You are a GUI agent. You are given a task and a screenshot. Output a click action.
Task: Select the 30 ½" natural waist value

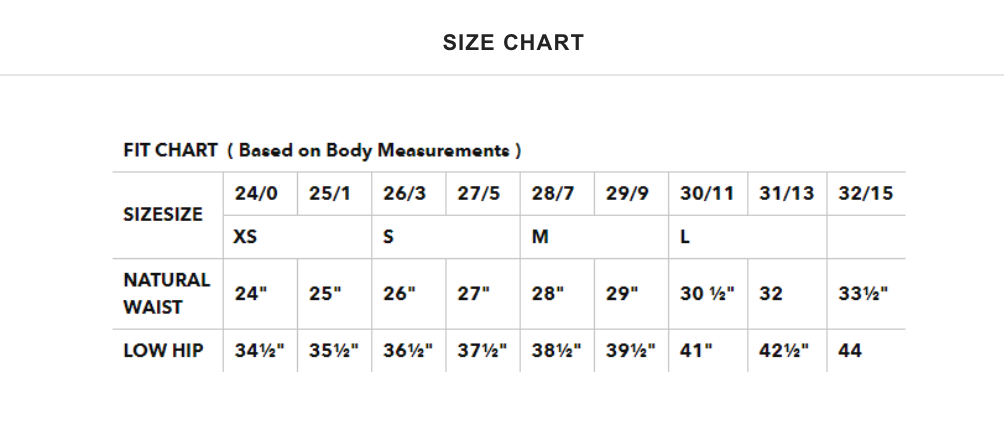click(708, 294)
